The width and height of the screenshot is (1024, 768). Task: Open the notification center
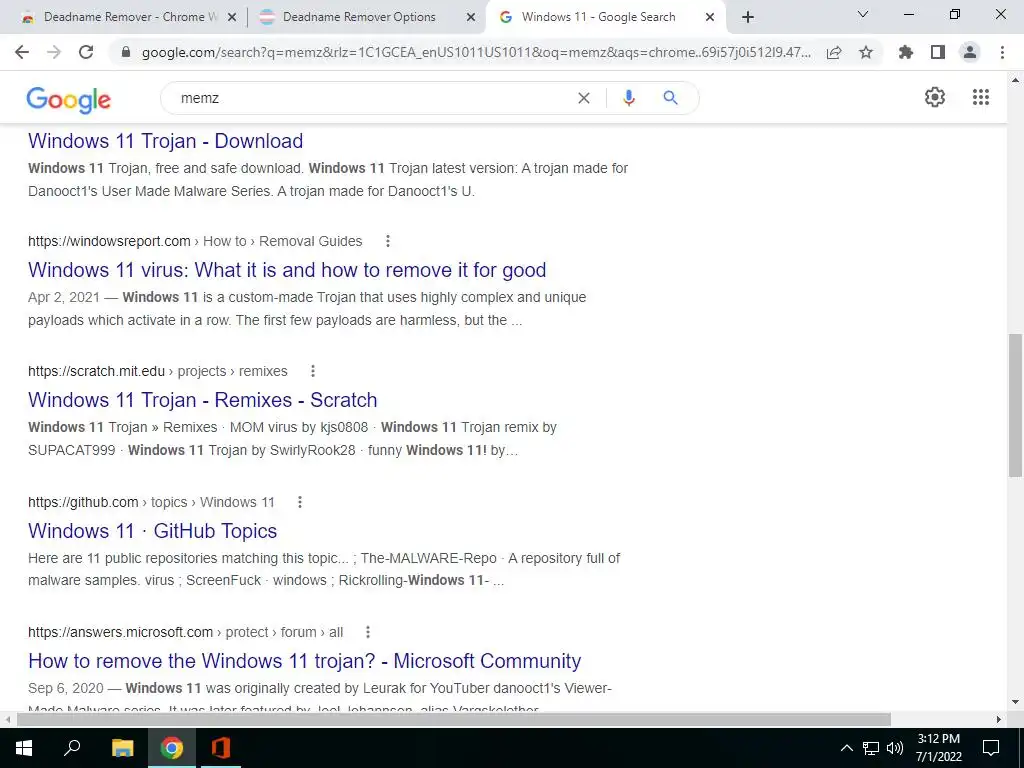[991, 748]
